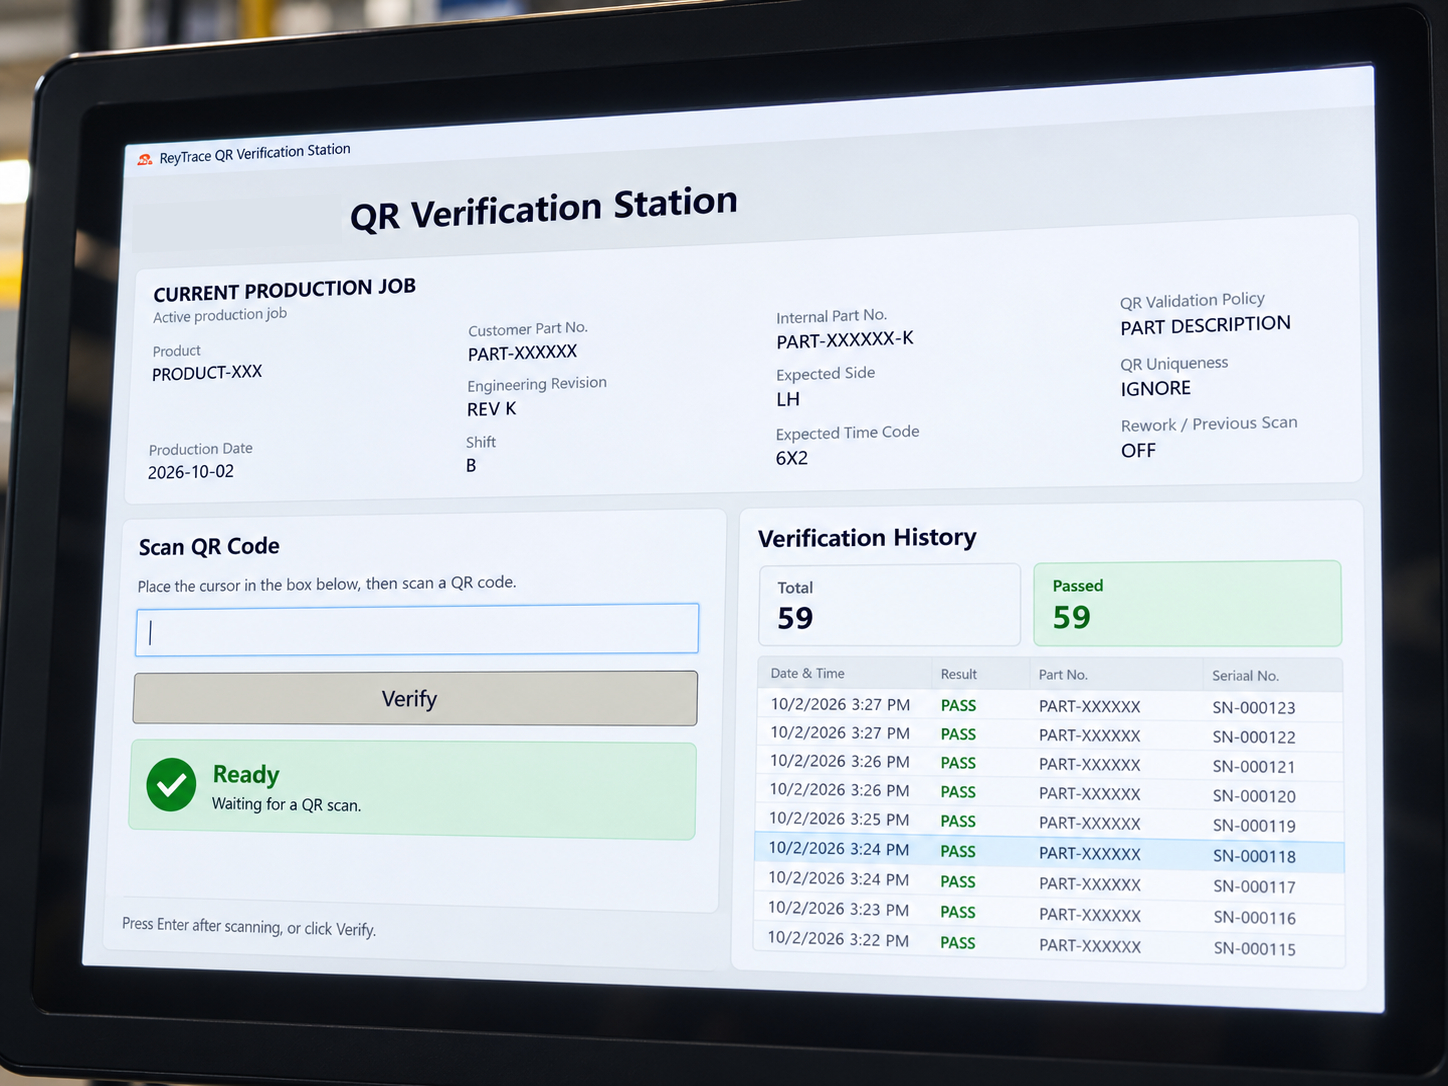Click the Verify button
The width and height of the screenshot is (1448, 1086).
pyautogui.click(x=415, y=698)
